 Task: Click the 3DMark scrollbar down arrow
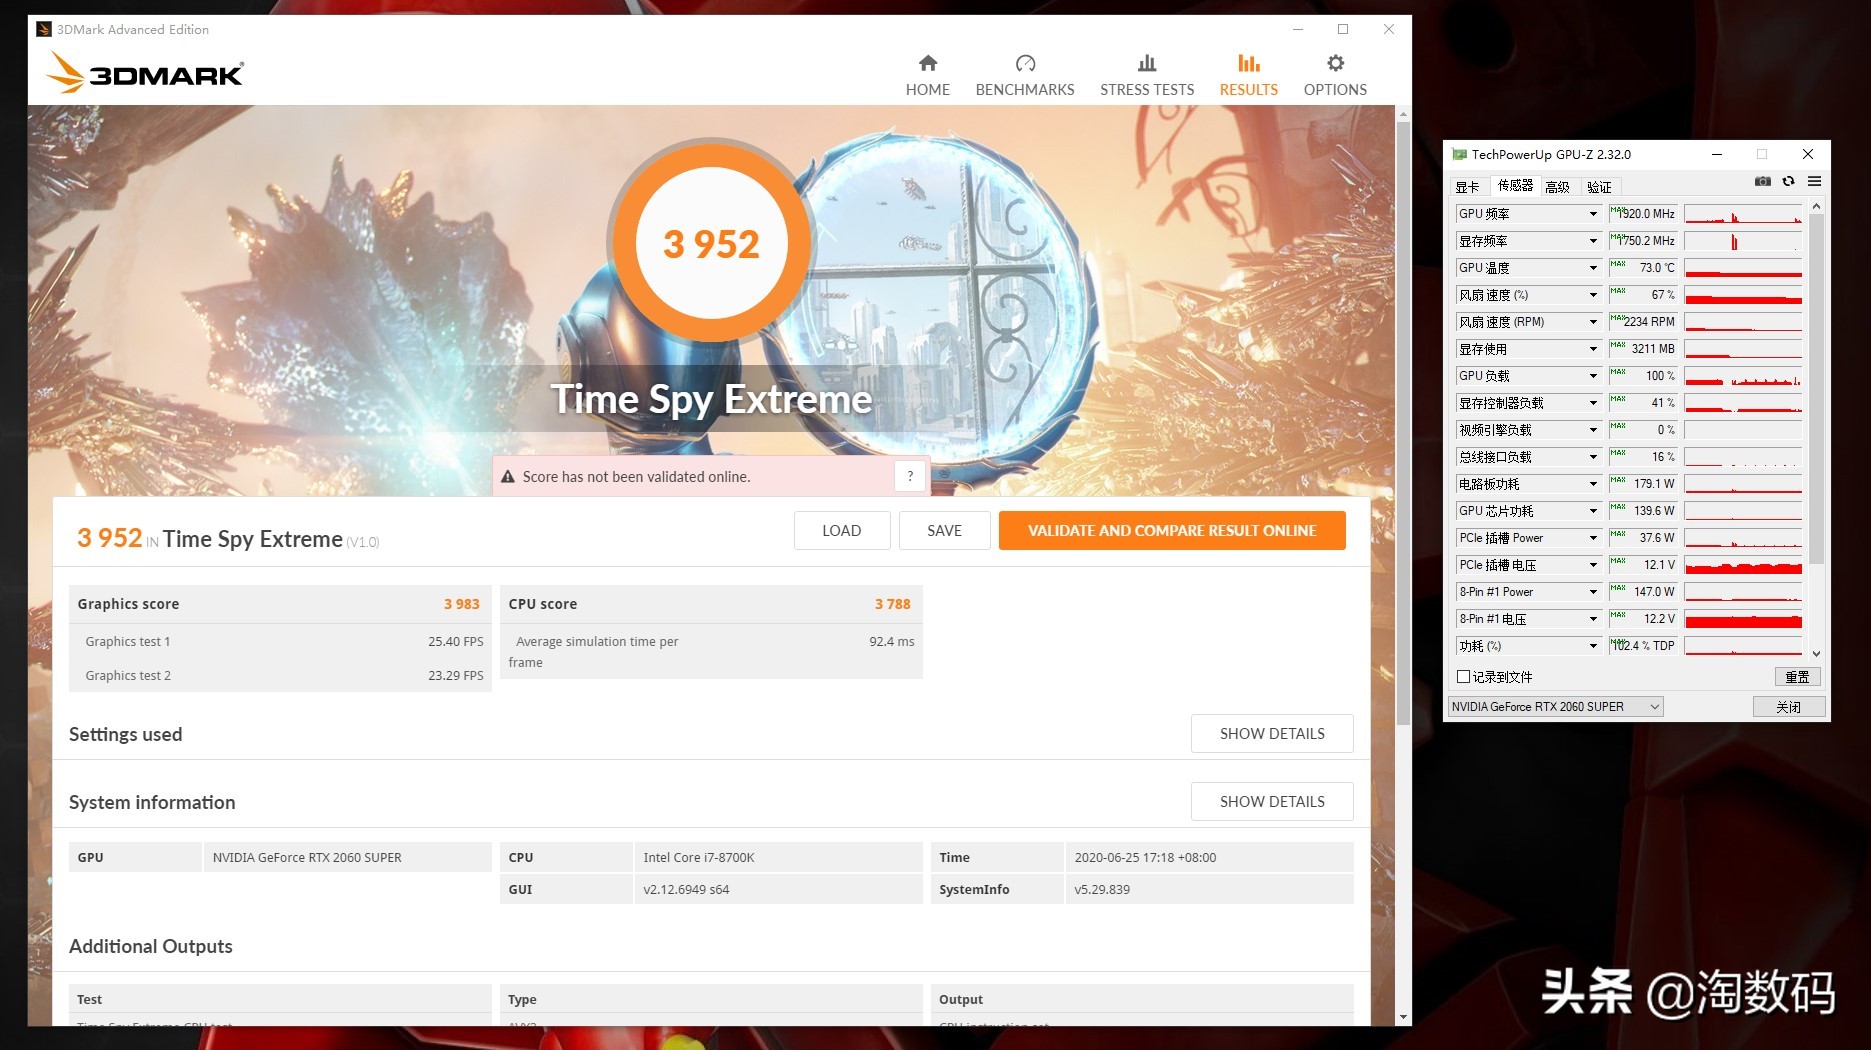[1403, 1017]
